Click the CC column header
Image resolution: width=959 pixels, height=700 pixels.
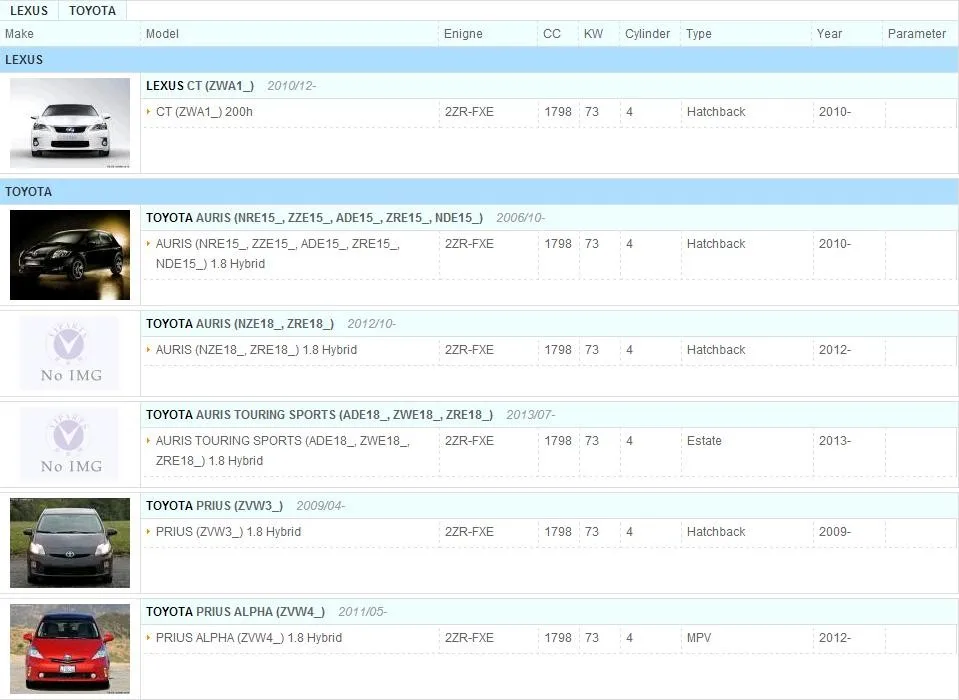552,34
